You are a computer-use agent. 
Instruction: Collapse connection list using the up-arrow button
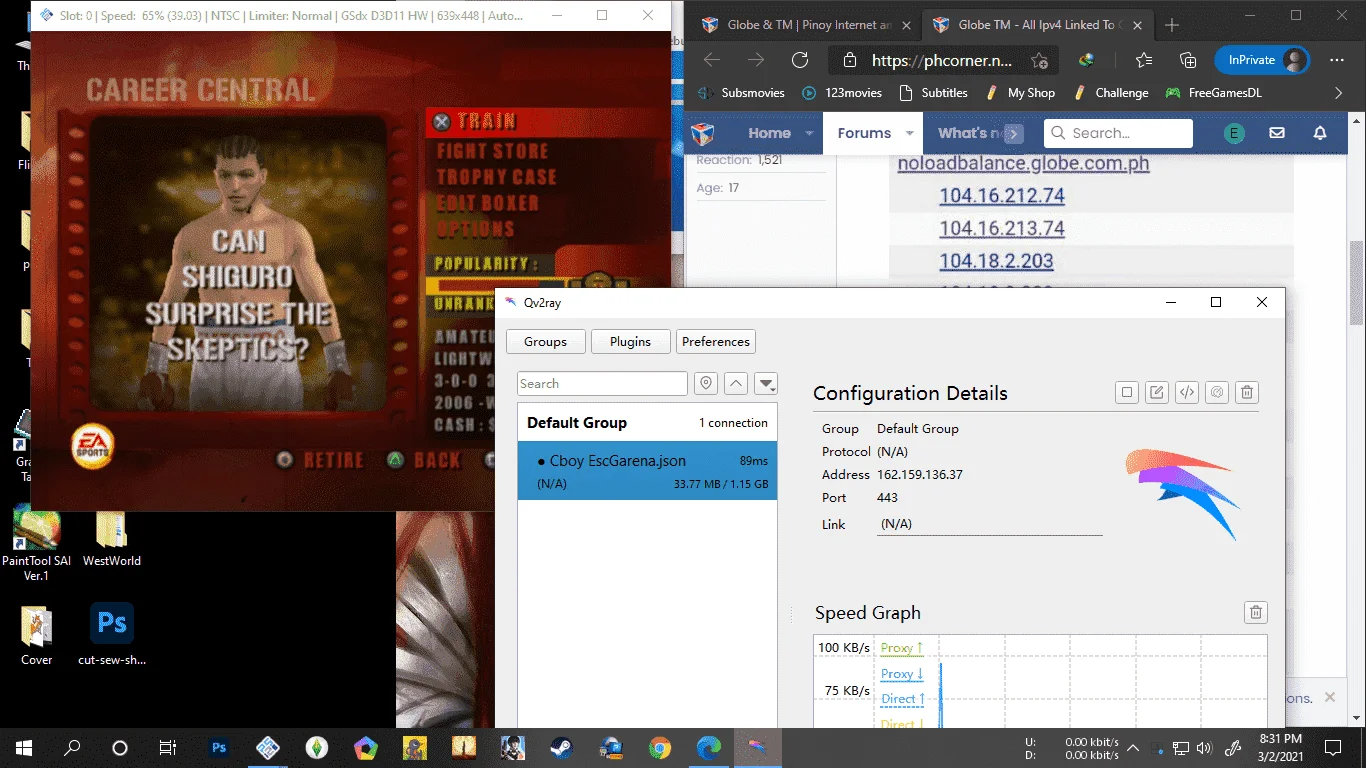[x=736, y=383]
